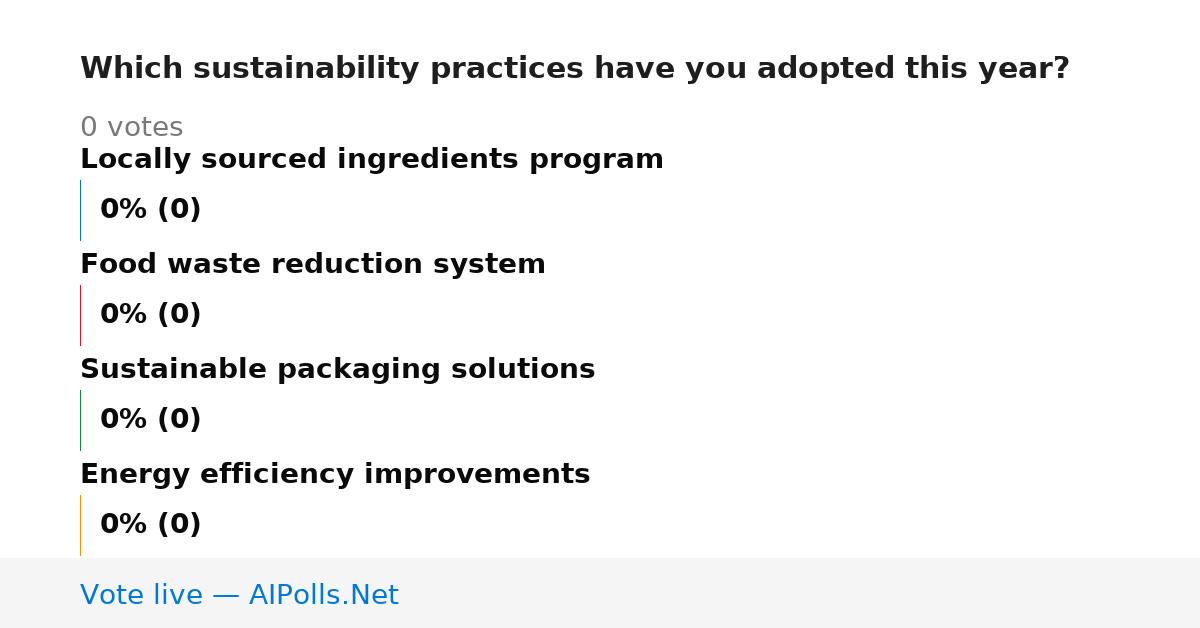Click the '0 votes' total count

131,128
